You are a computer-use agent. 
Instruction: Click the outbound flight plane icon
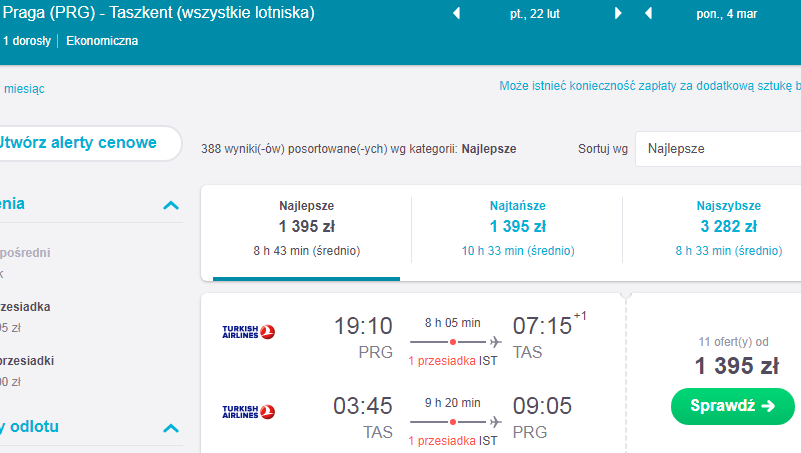(x=495, y=342)
